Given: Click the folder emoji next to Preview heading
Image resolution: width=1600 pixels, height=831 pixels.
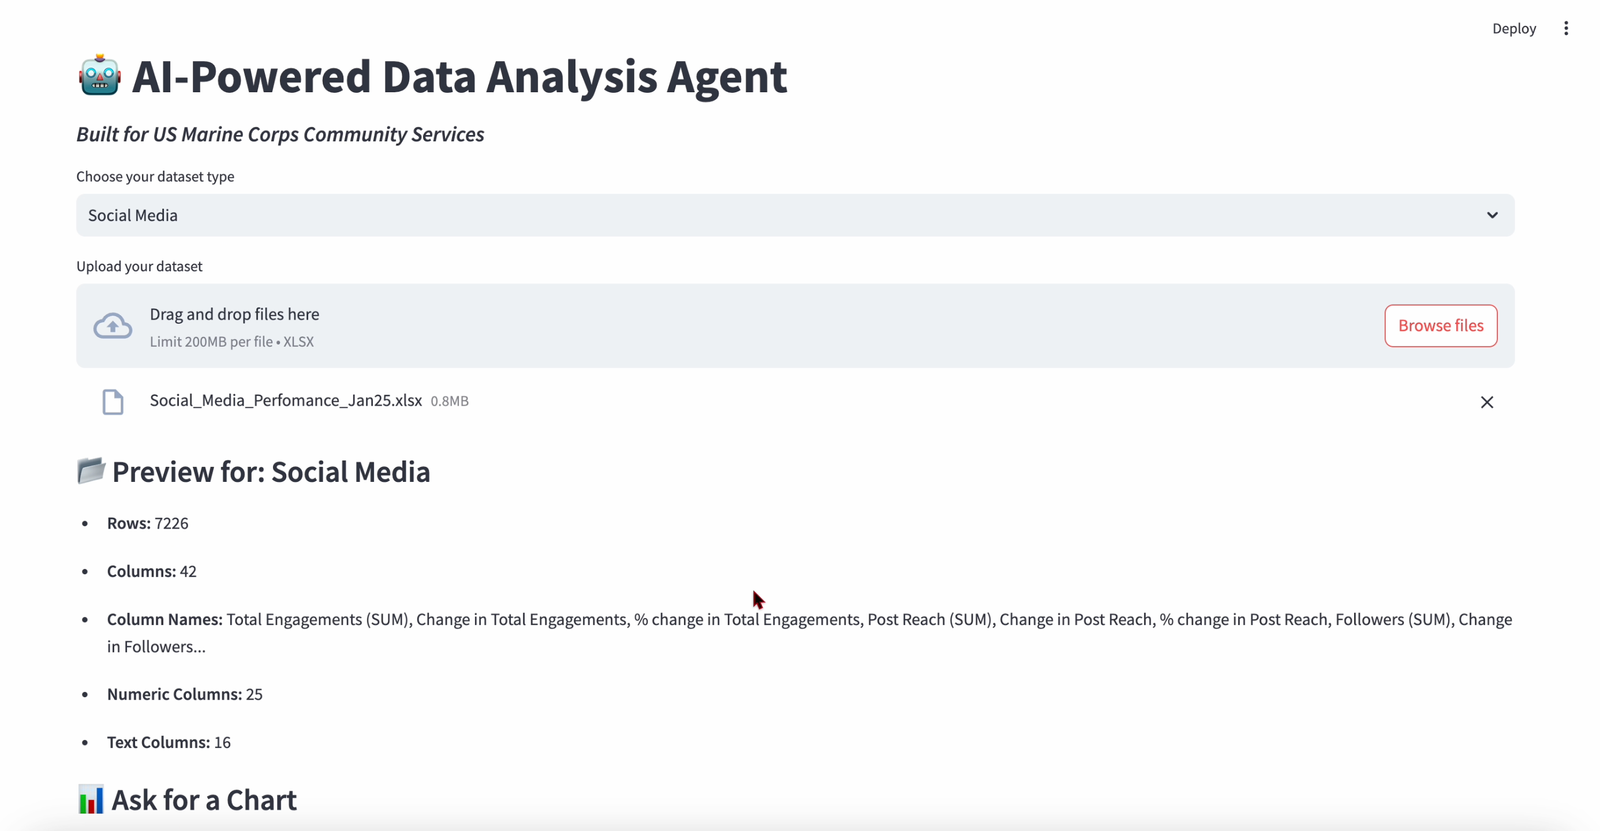Looking at the screenshot, I should click(x=91, y=470).
